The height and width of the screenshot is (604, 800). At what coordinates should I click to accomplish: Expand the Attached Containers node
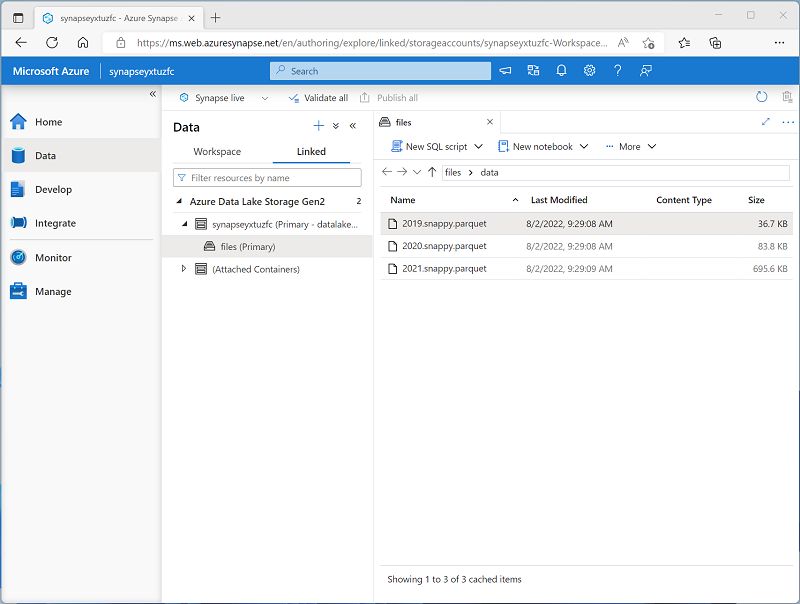184,269
